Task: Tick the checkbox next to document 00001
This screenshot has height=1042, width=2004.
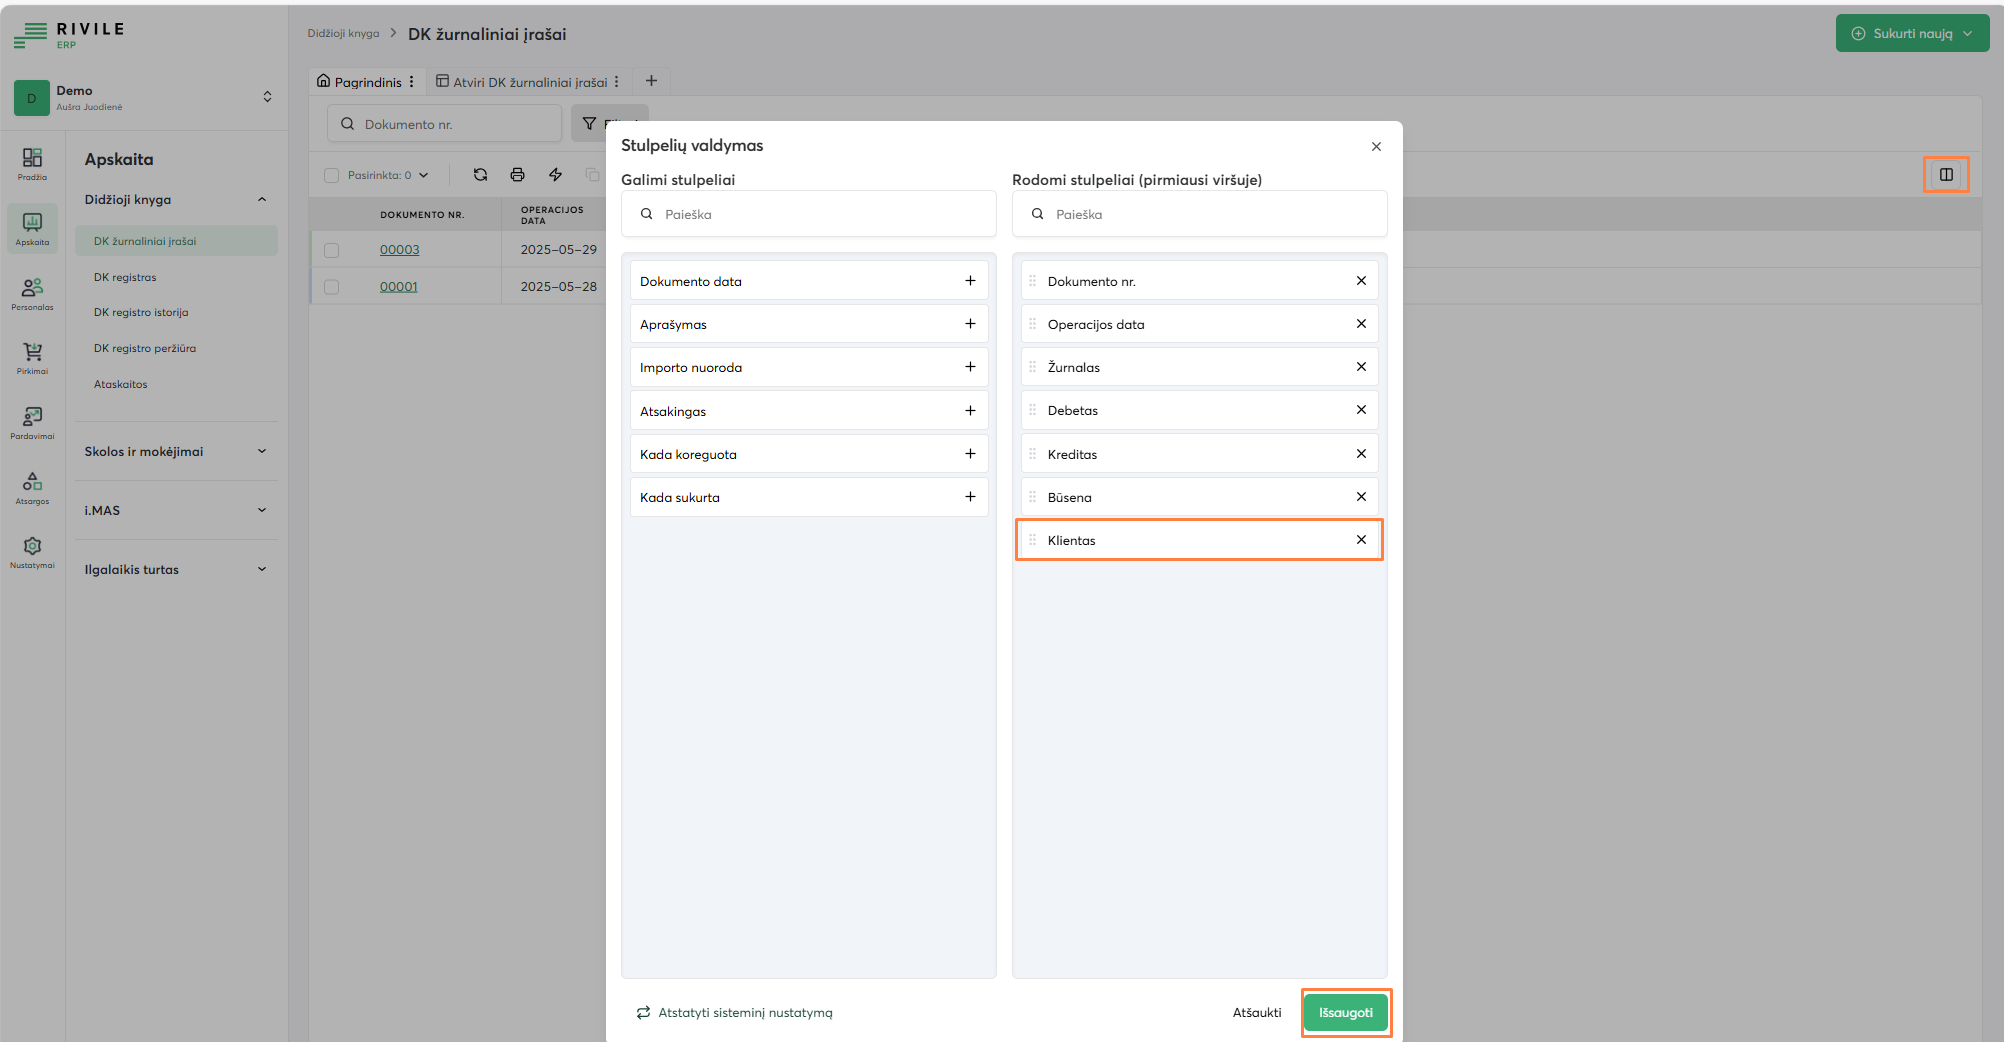Action: 332,286
